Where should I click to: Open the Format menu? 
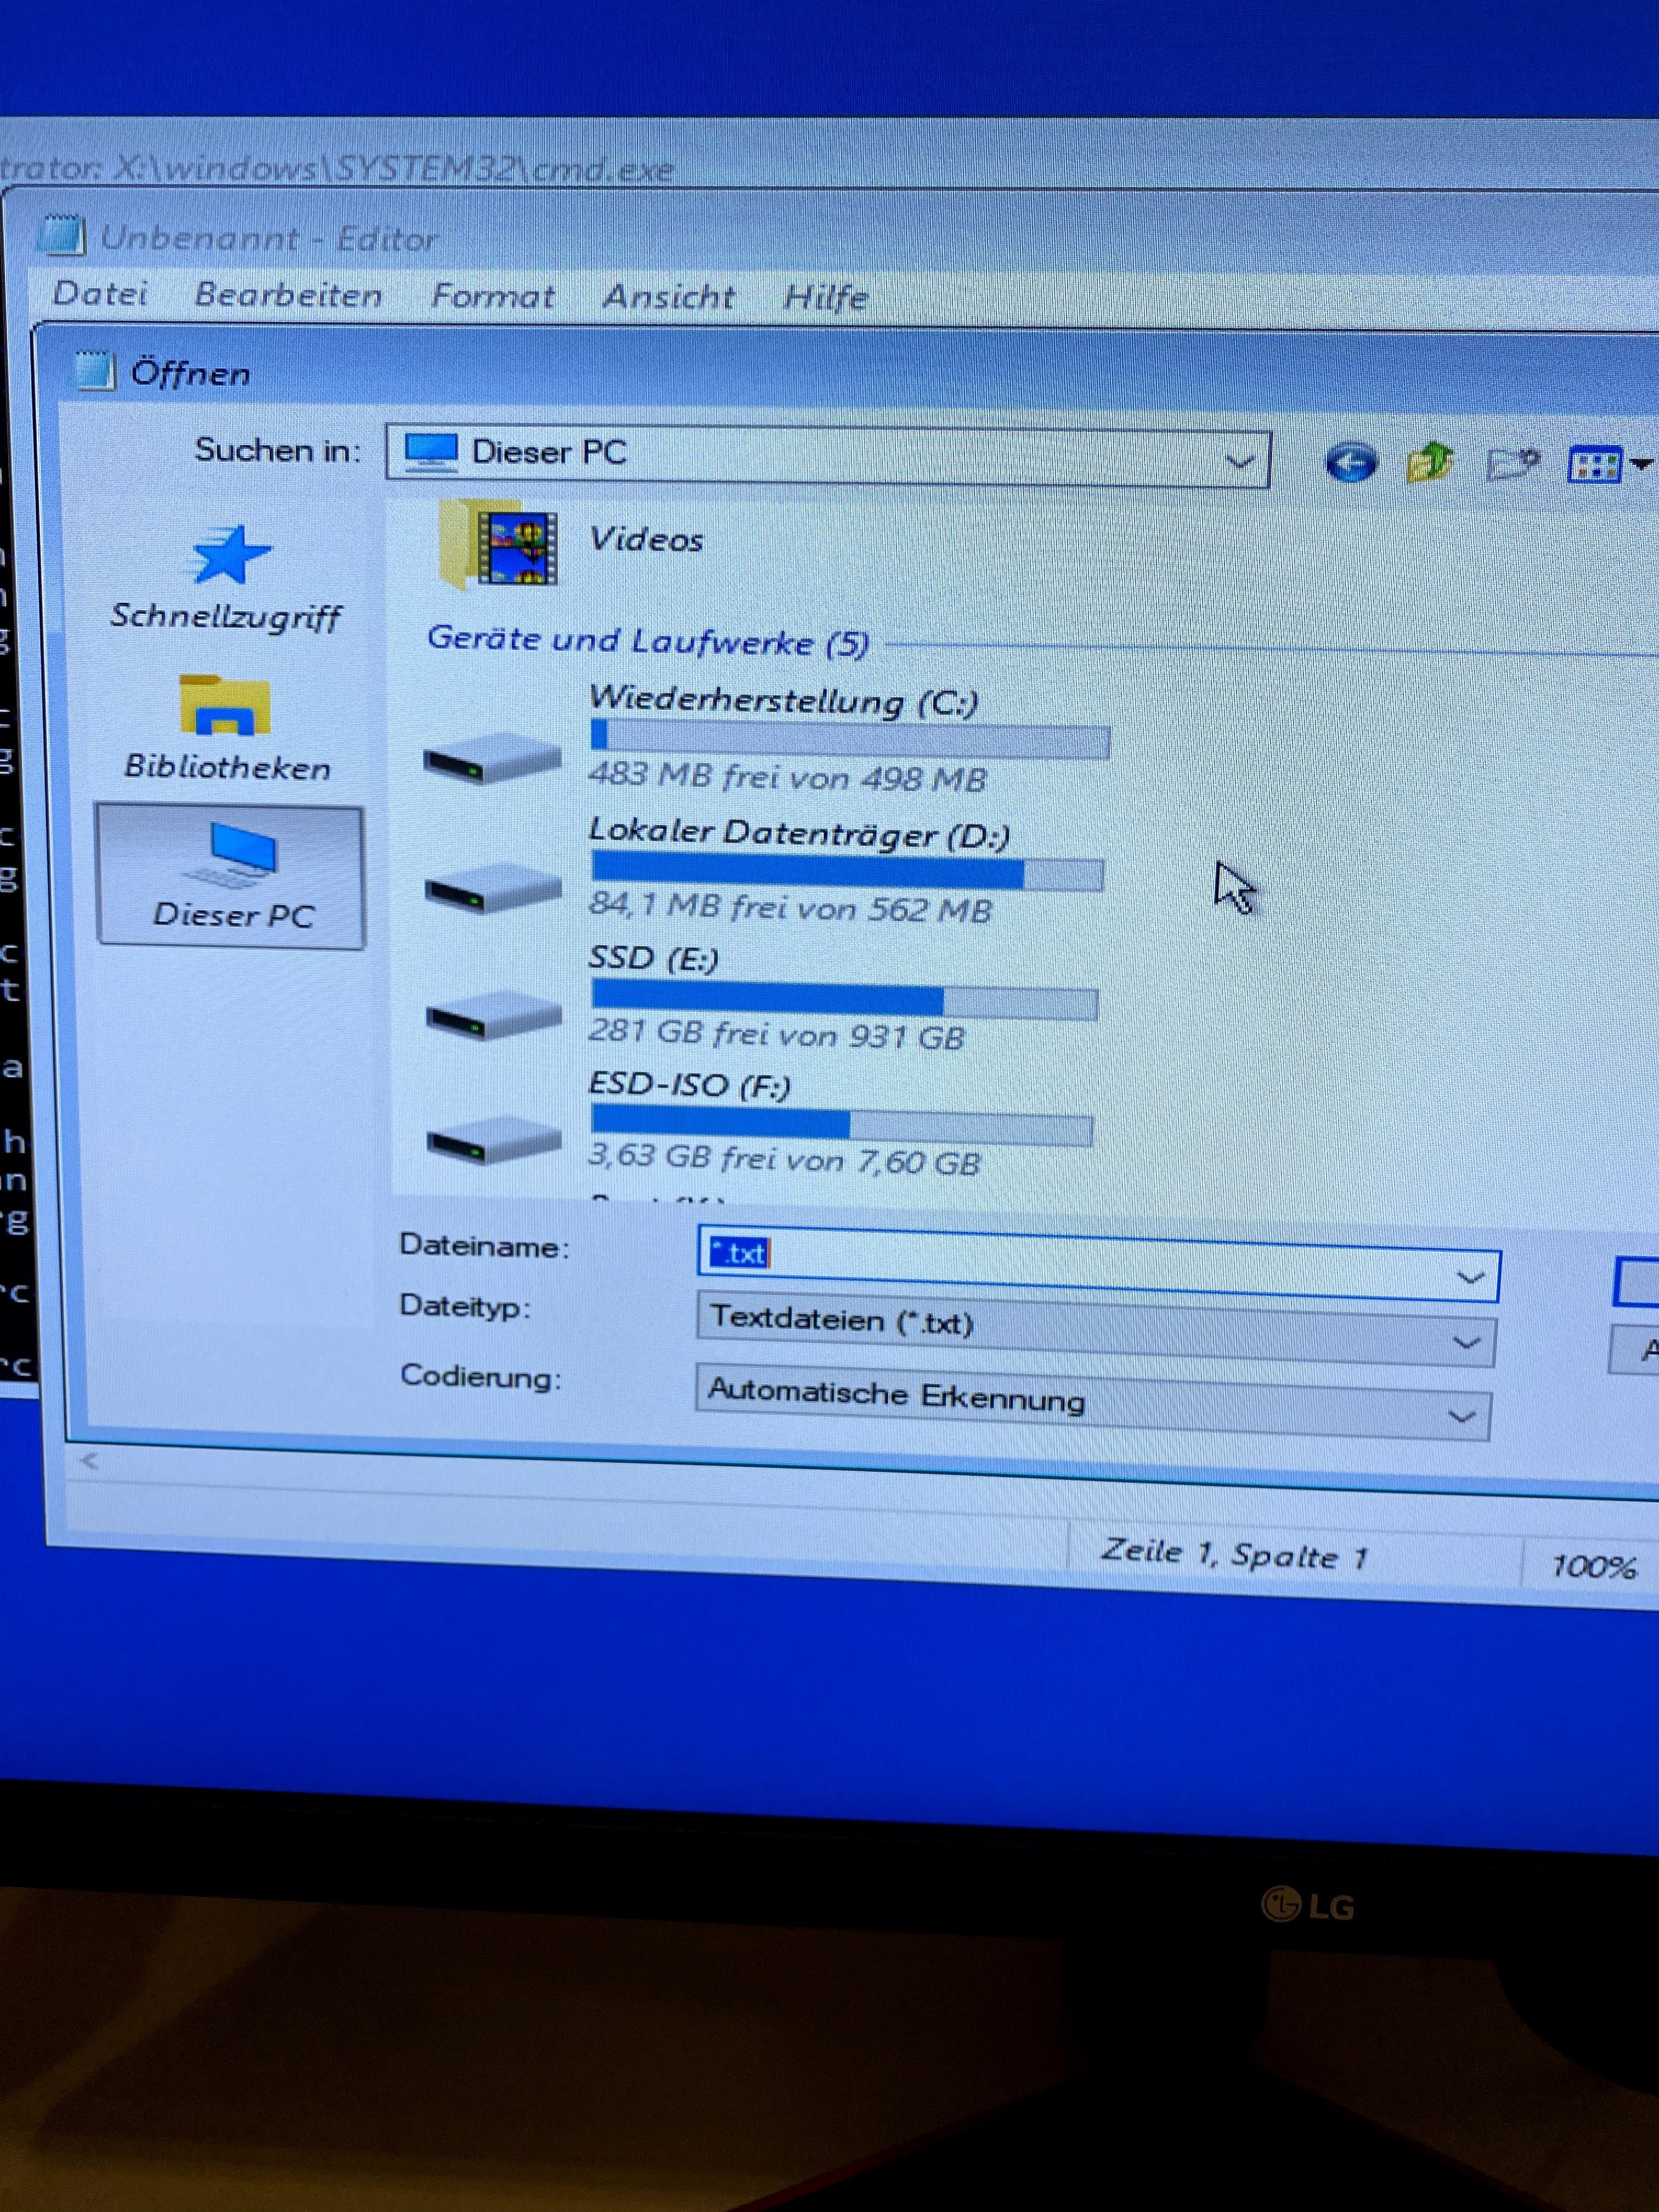pos(492,296)
